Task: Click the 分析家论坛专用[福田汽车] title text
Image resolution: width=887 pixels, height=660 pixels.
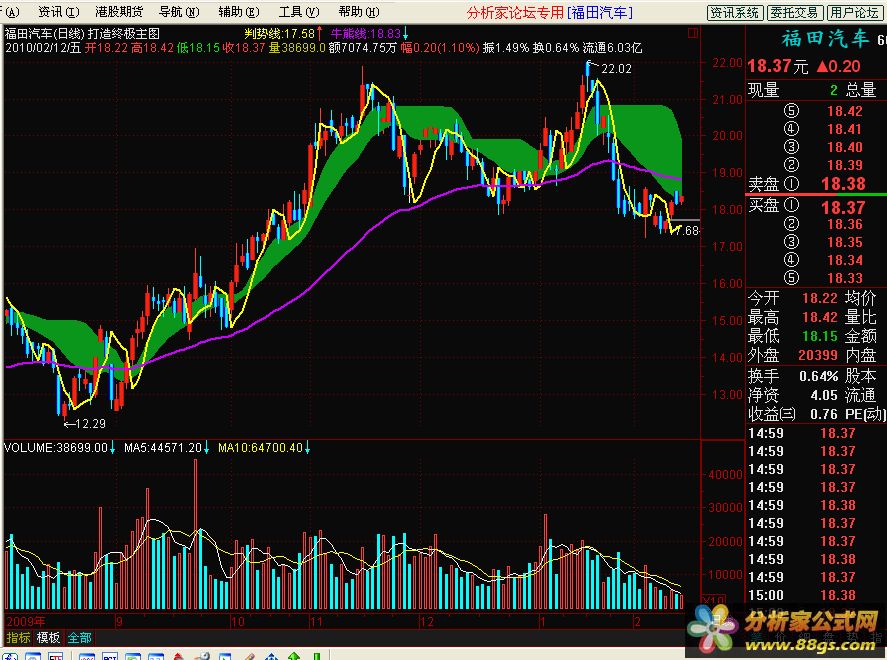Action: (549, 12)
